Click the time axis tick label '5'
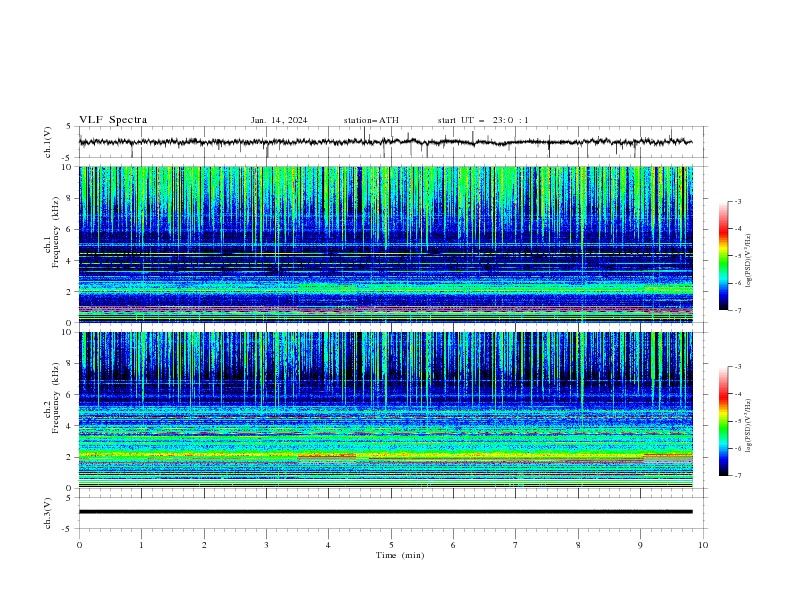This screenshot has width=792, height=612. (391, 545)
